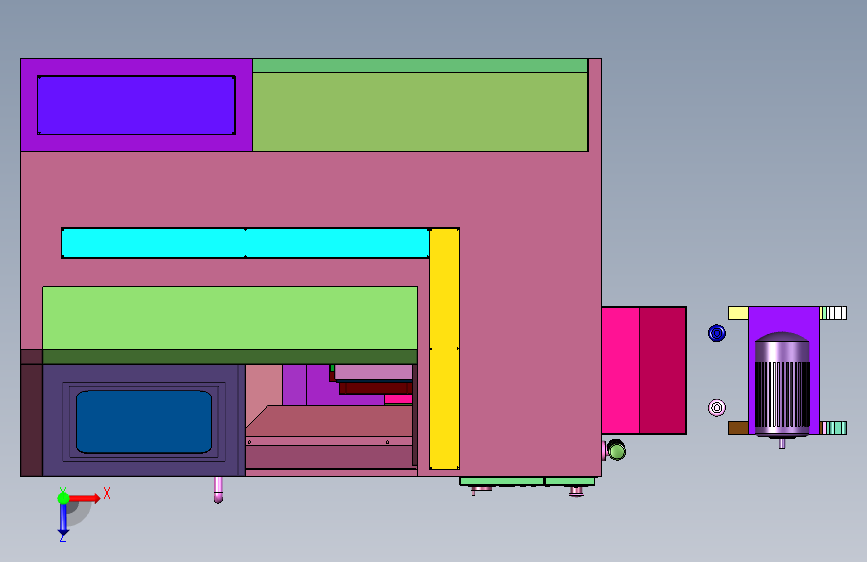Select the yellow vertical bar
Viewport: 867px width, 562px height.
click(x=445, y=349)
